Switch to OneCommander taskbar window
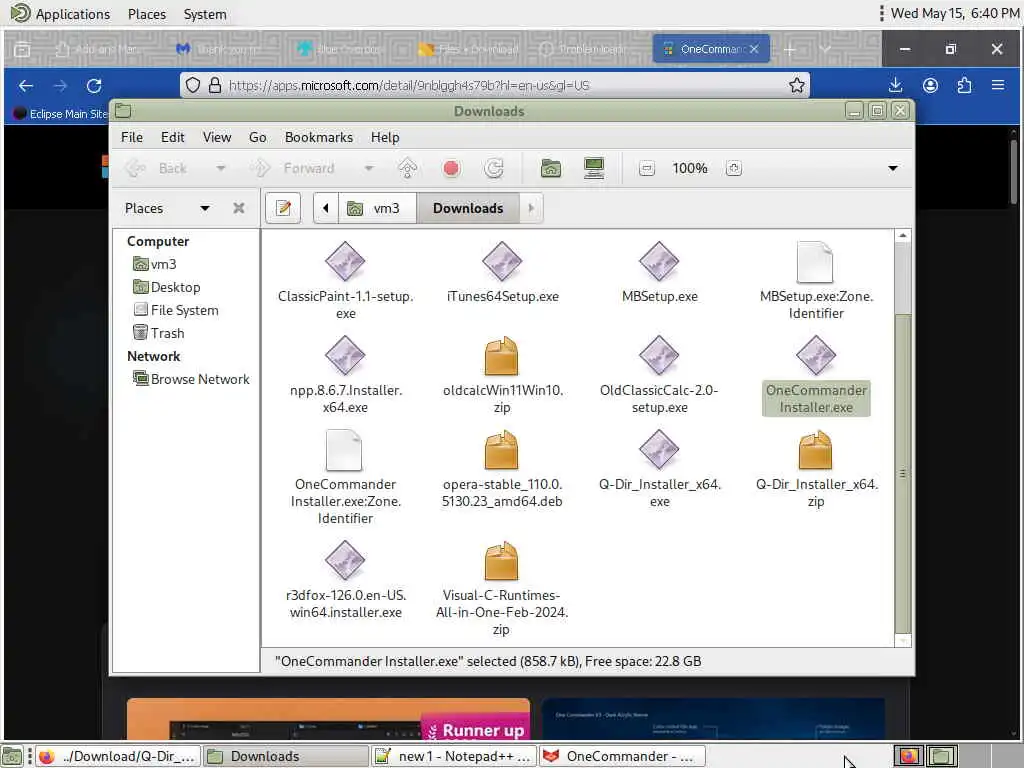The image size is (1024, 768). tap(622, 756)
